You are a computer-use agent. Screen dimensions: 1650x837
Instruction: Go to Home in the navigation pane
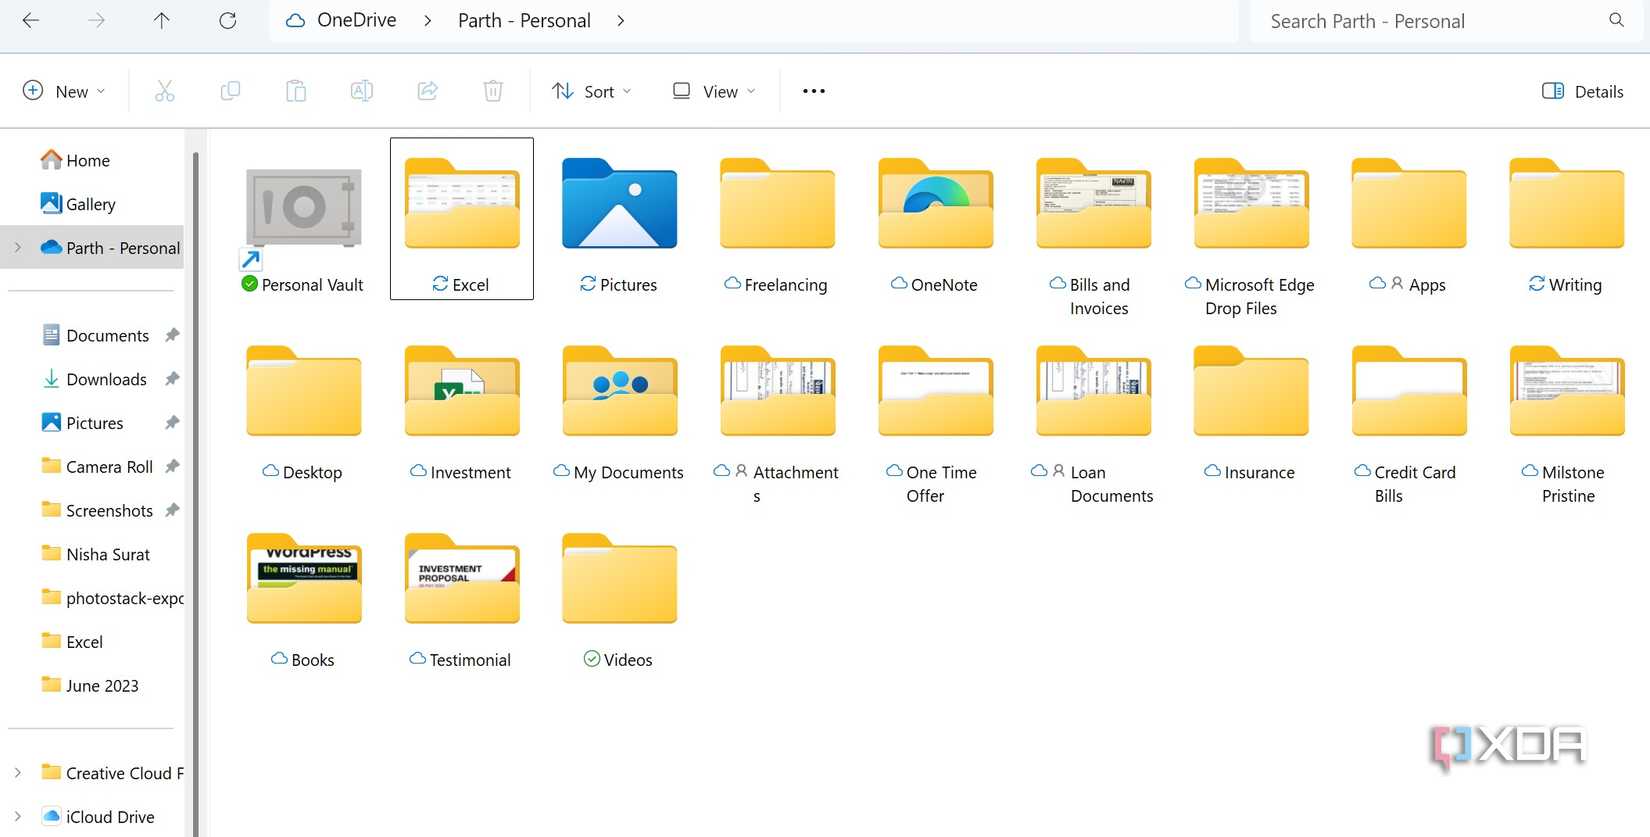[87, 160]
